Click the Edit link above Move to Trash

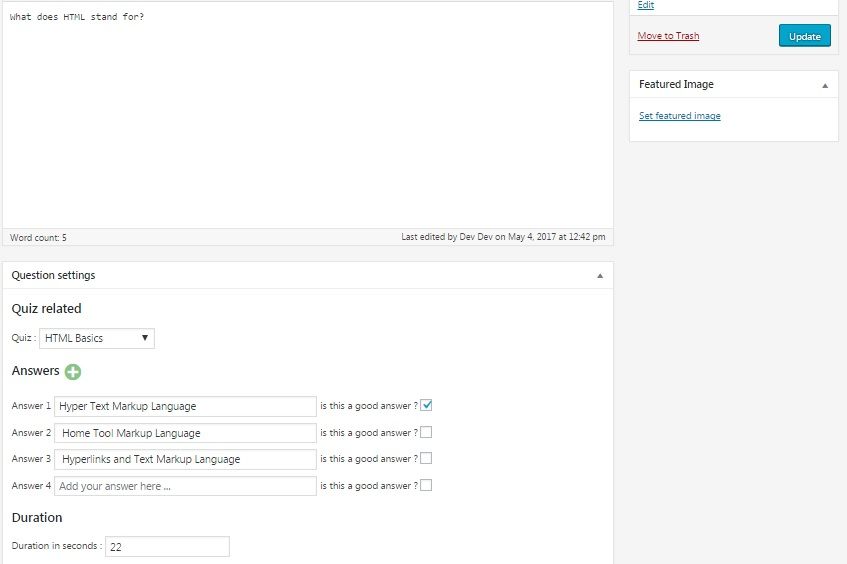646,5
